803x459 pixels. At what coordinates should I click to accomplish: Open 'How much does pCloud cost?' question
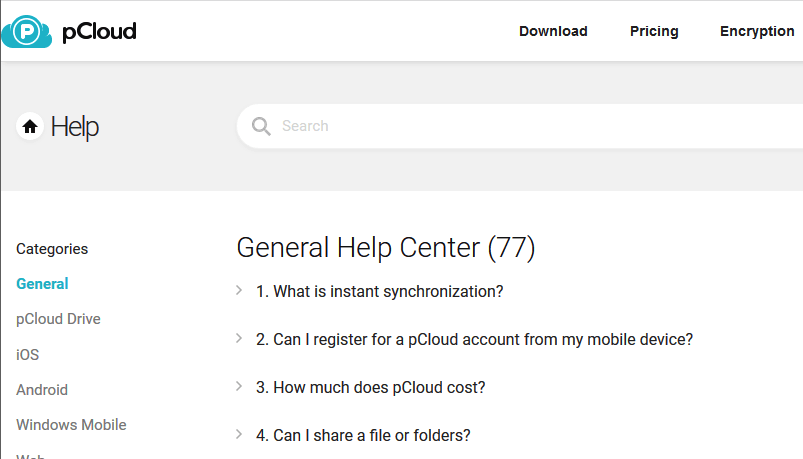pos(370,387)
